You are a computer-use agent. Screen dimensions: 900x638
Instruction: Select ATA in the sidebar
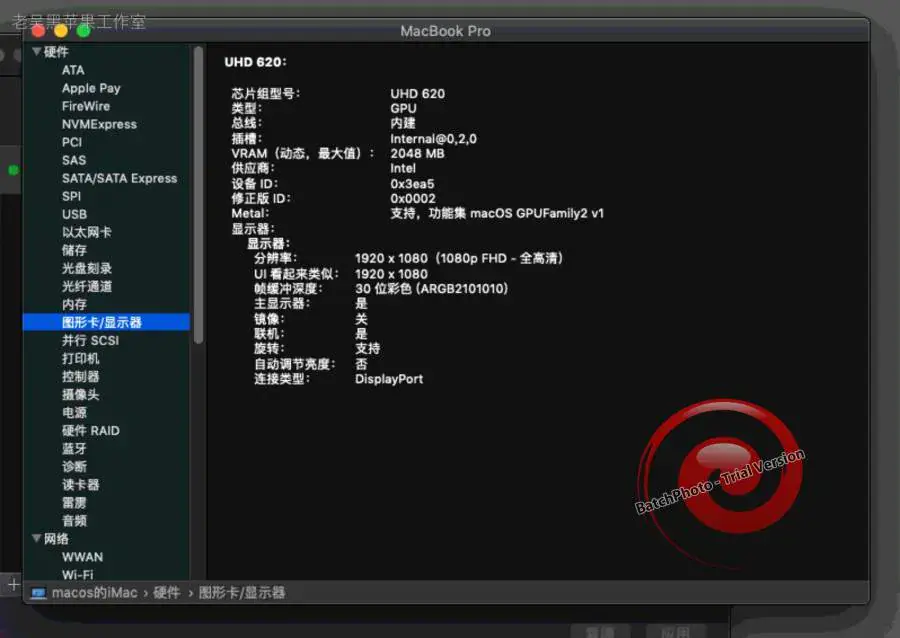click(73, 70)
